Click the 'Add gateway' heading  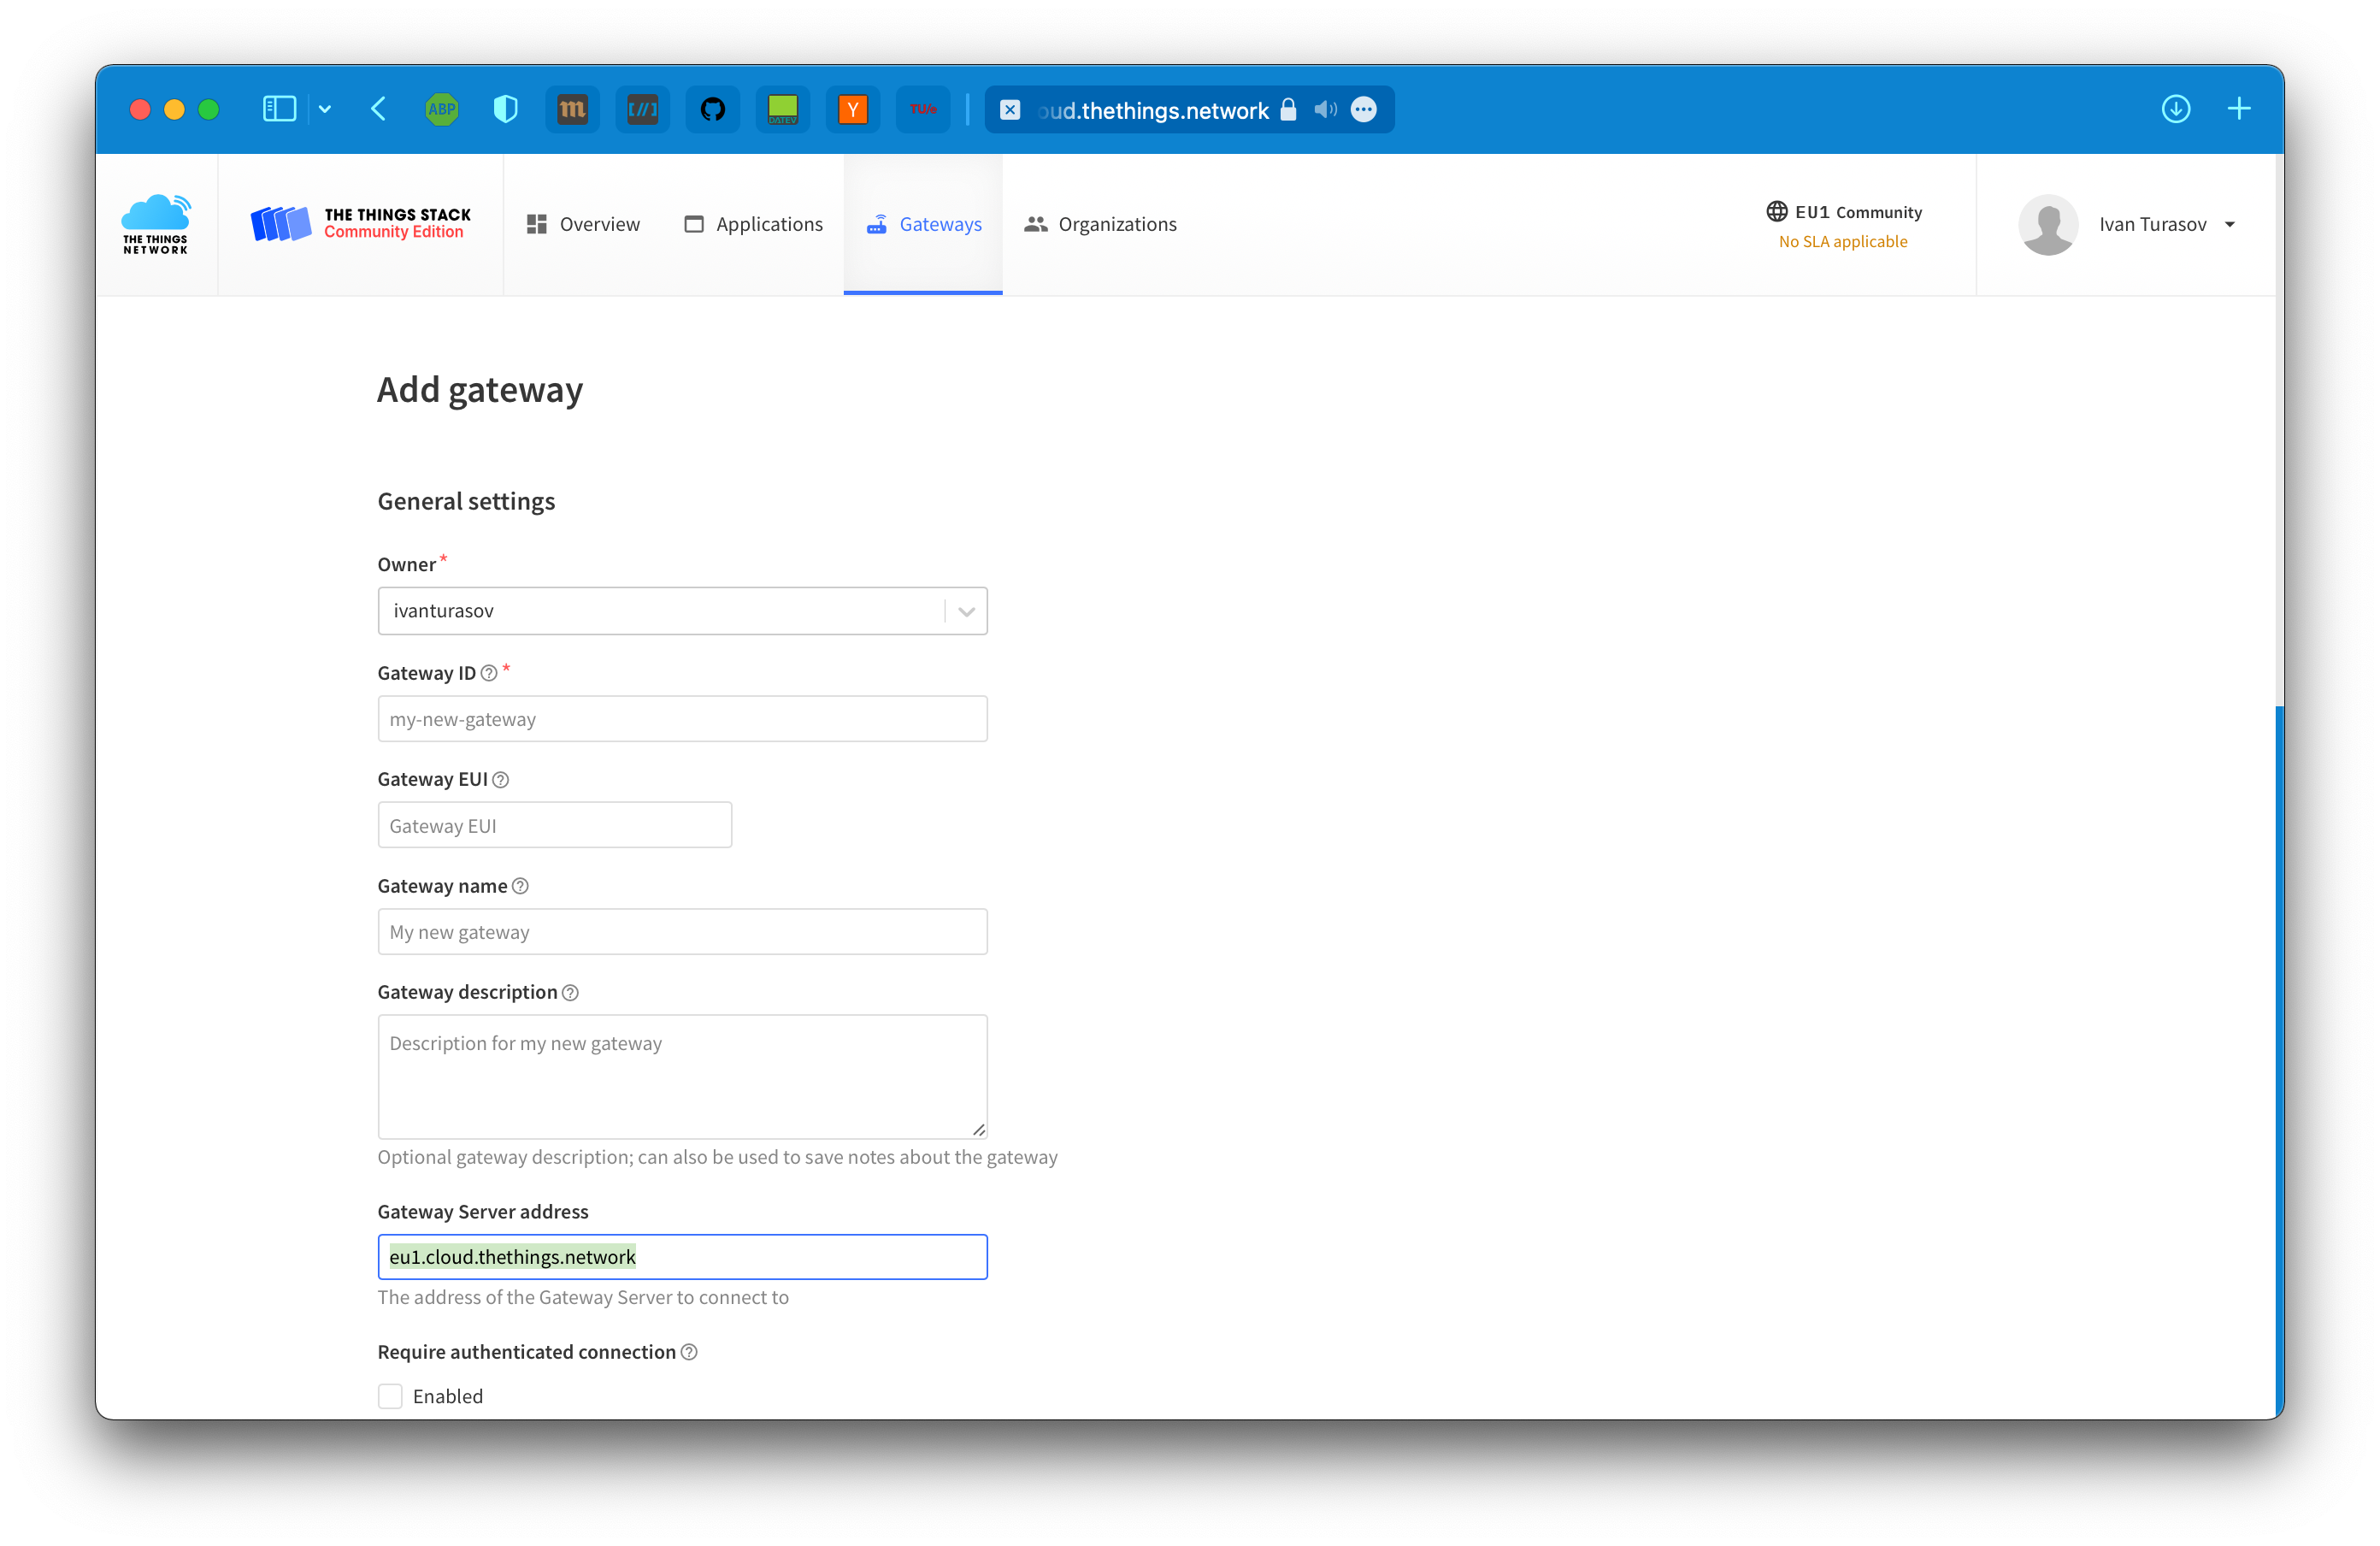click(x=480, y=389)
